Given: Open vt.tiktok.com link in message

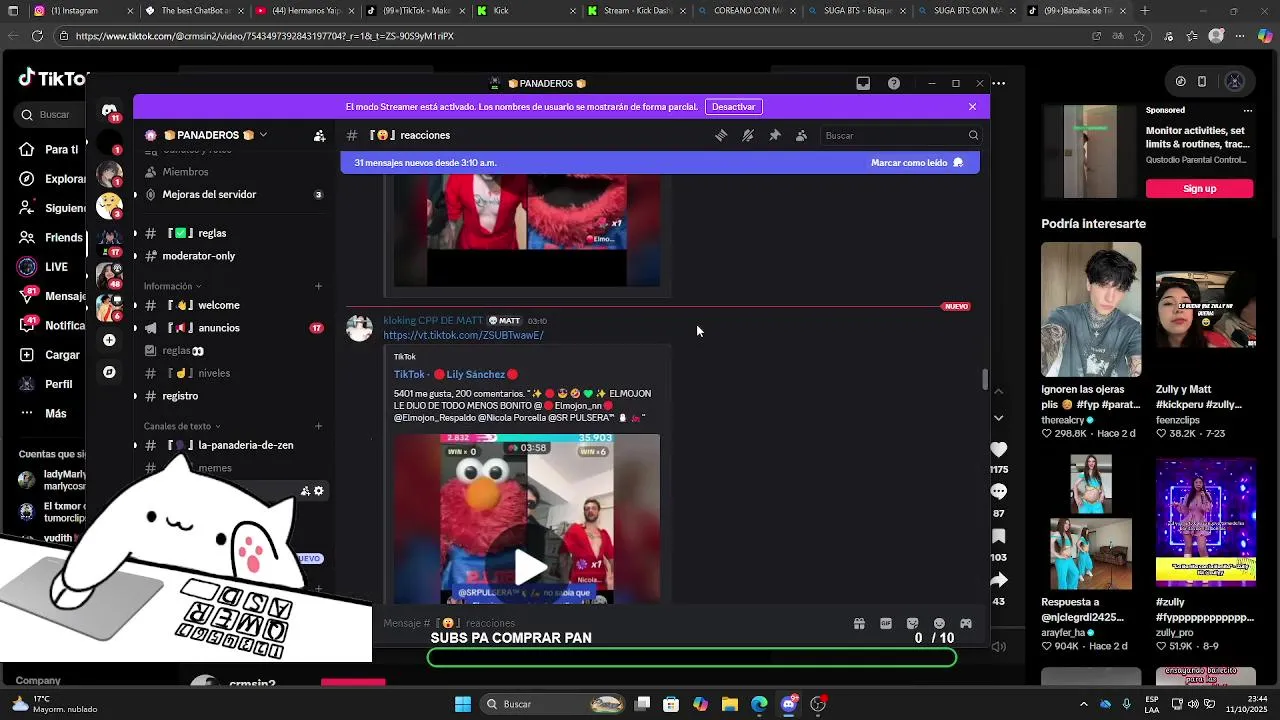Looking at the screenshot, I should tap(463, 335).
